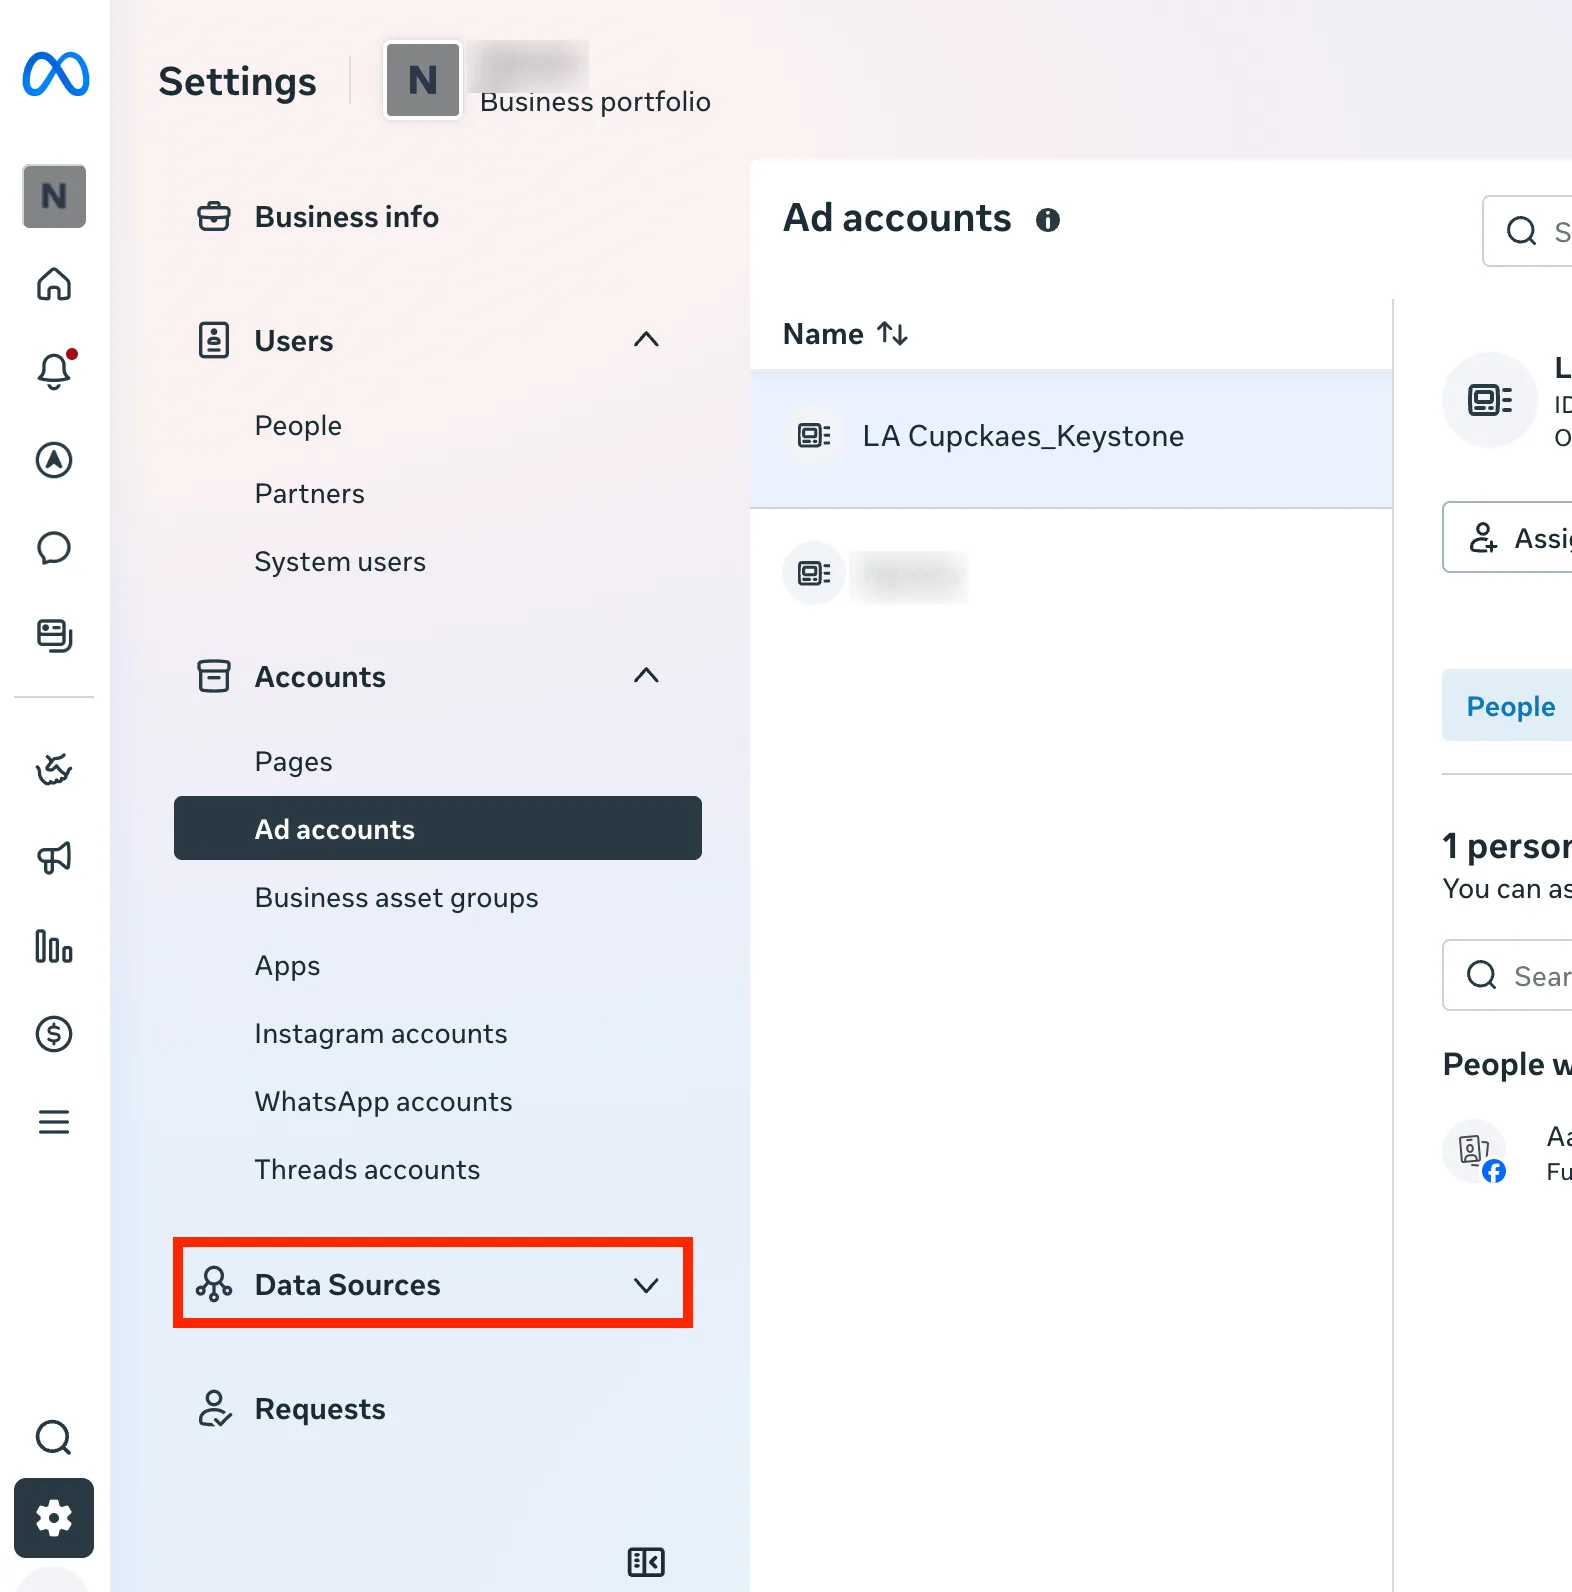1572x1592 pixels.
Task: Click the Business portfolio label
Action: pos(595,102)
